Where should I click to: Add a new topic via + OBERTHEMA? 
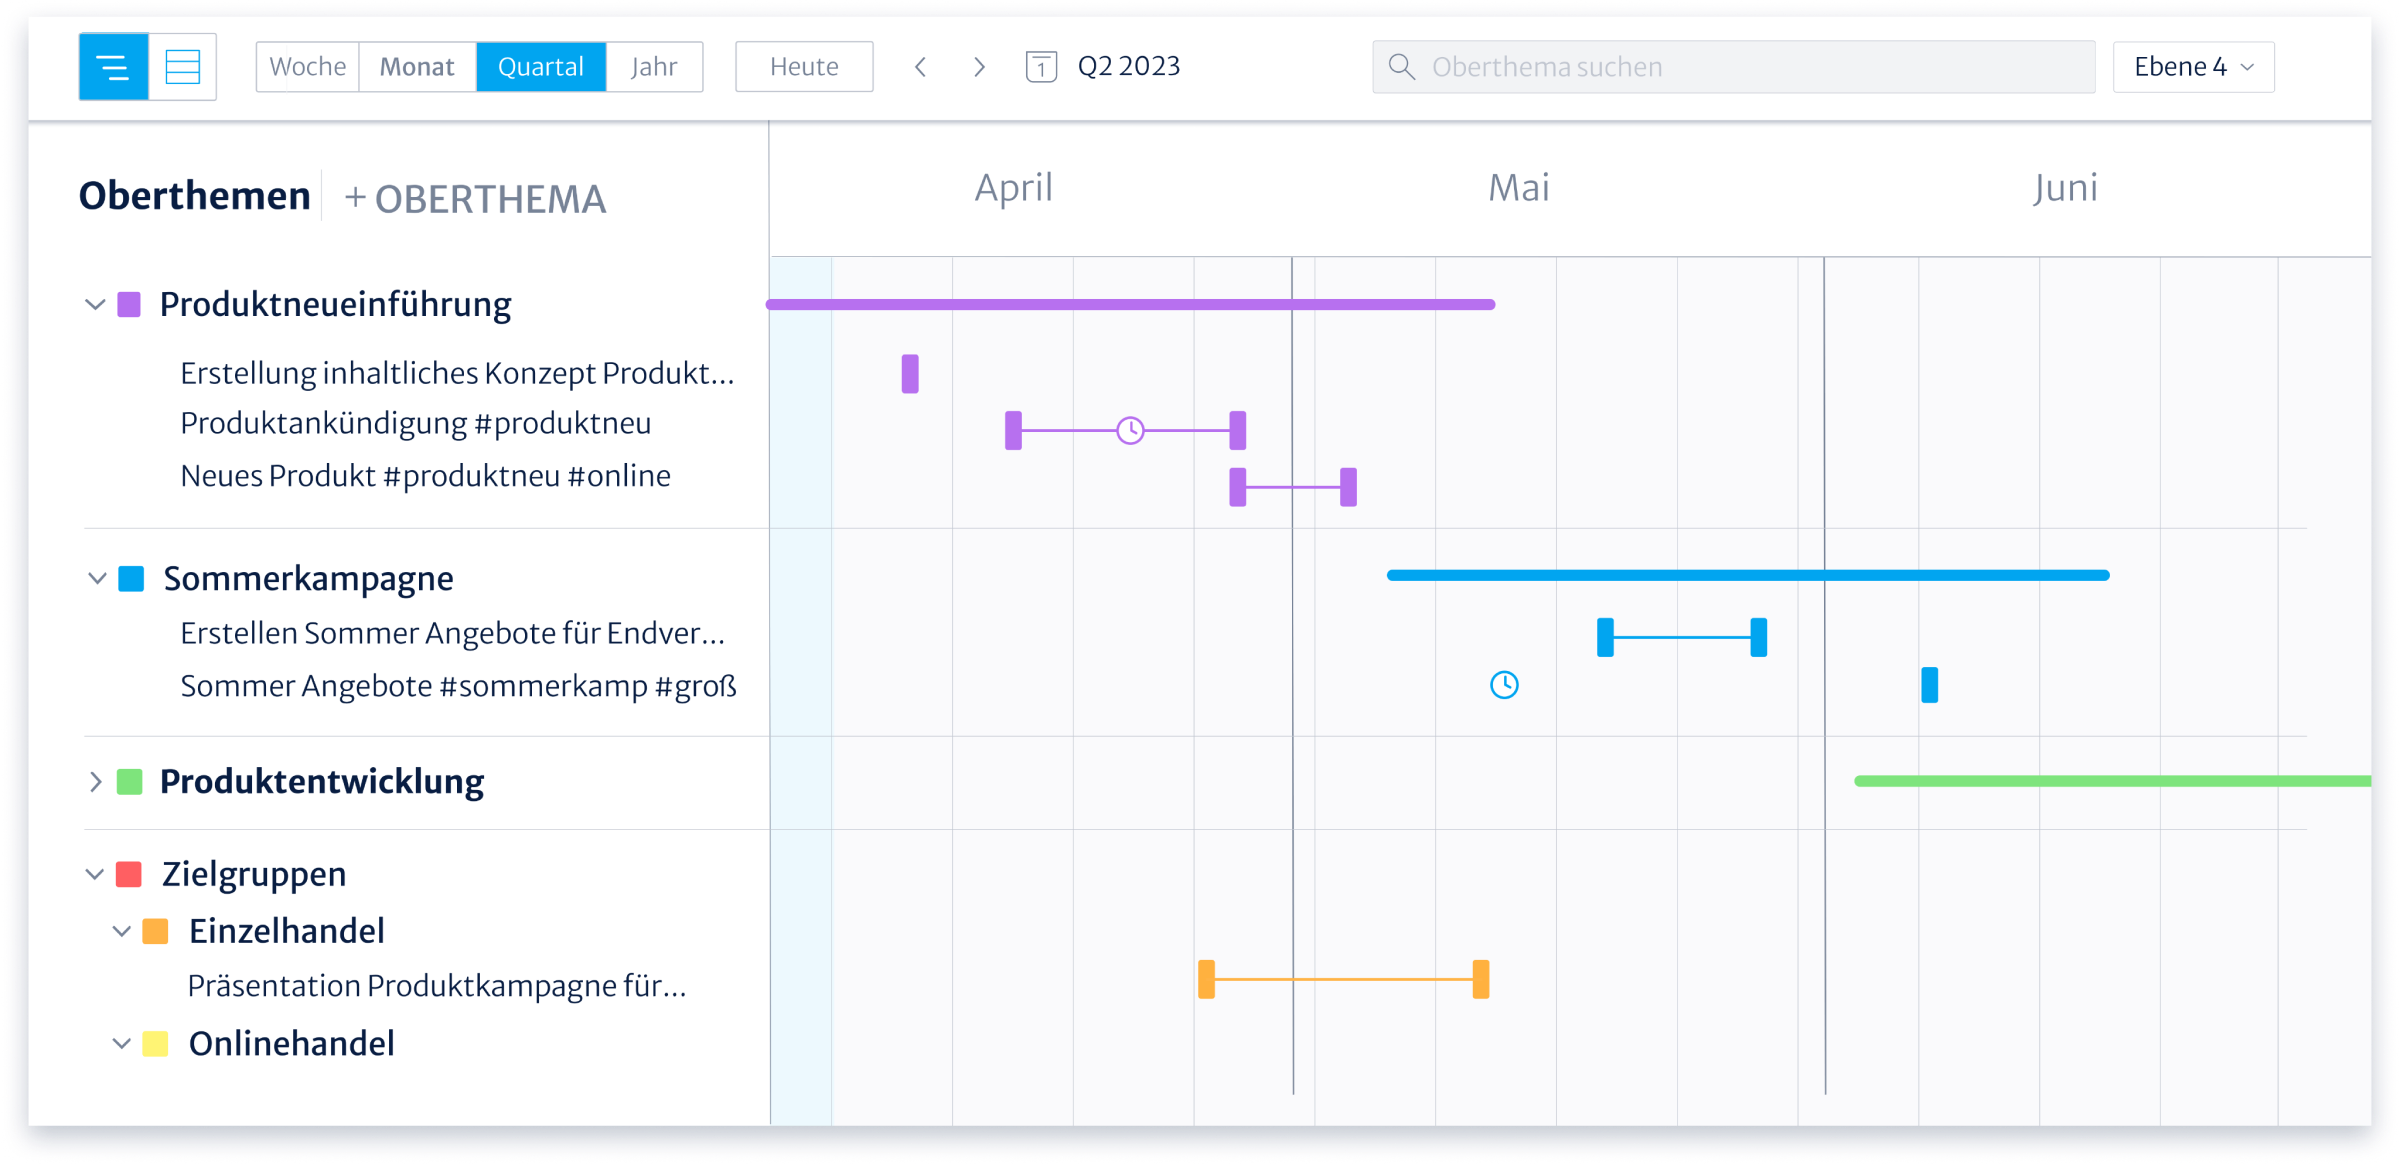click(x=475, y=198)
